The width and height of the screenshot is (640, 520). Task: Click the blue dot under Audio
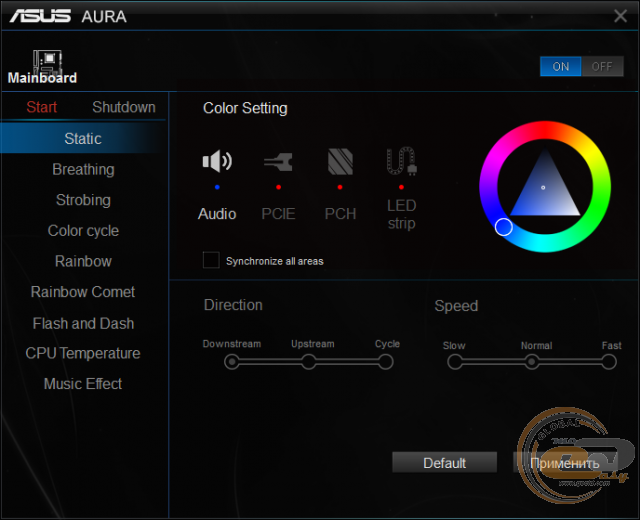[217, 187]
